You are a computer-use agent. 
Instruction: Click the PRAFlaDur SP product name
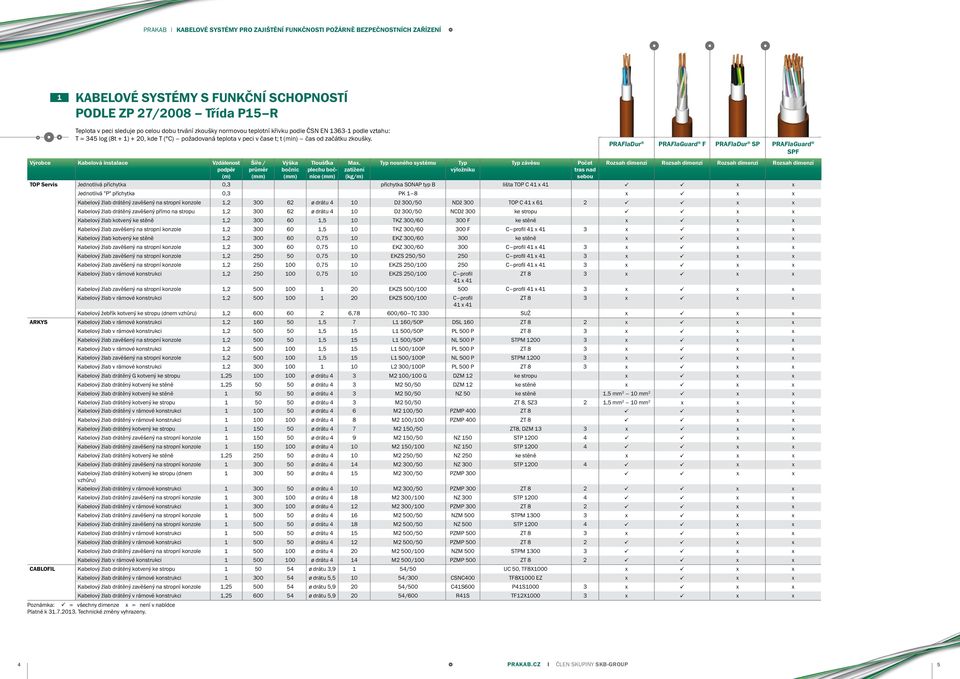[x=737, y=144]
